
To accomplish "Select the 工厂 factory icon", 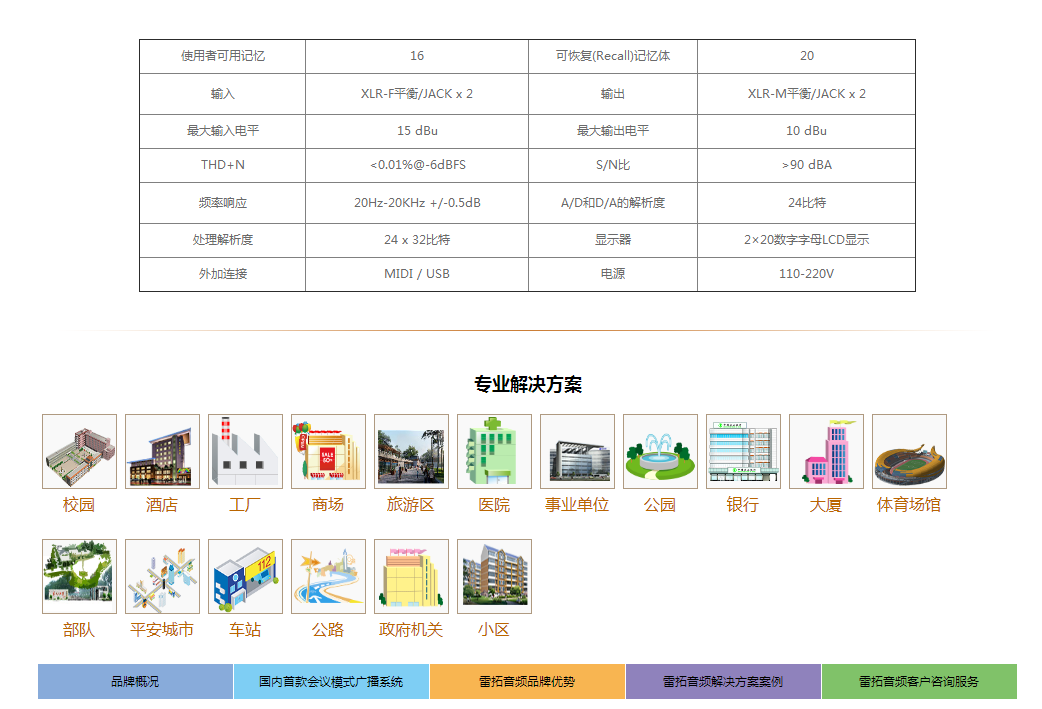I will [x=245, y=451].
